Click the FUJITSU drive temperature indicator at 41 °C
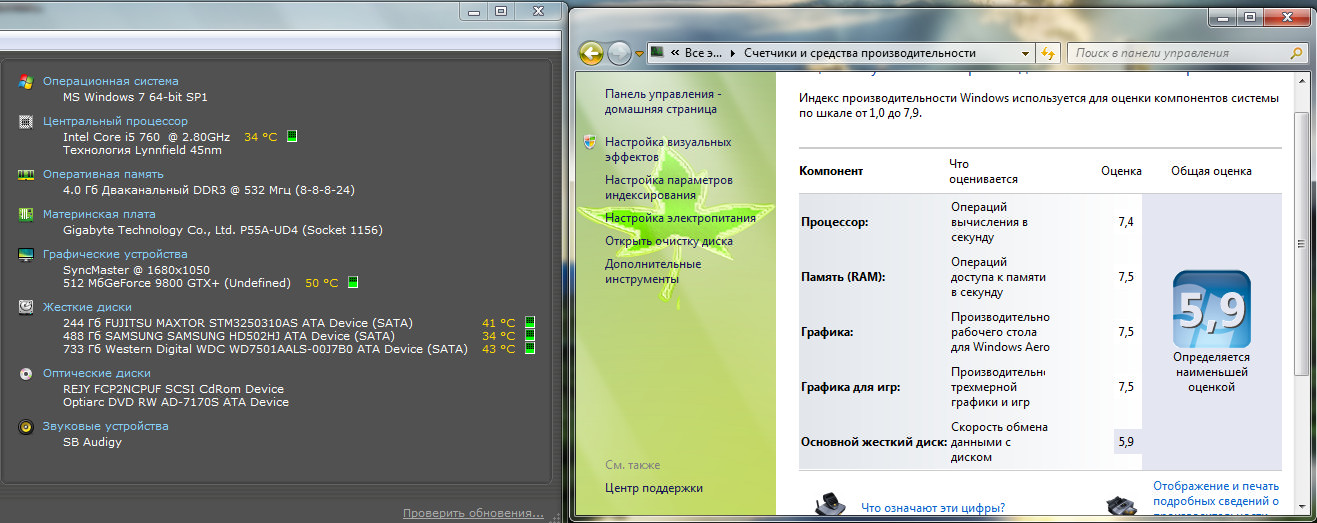Image resolution: width=1317 pixels, height=523 pixels. coord(530,322)
